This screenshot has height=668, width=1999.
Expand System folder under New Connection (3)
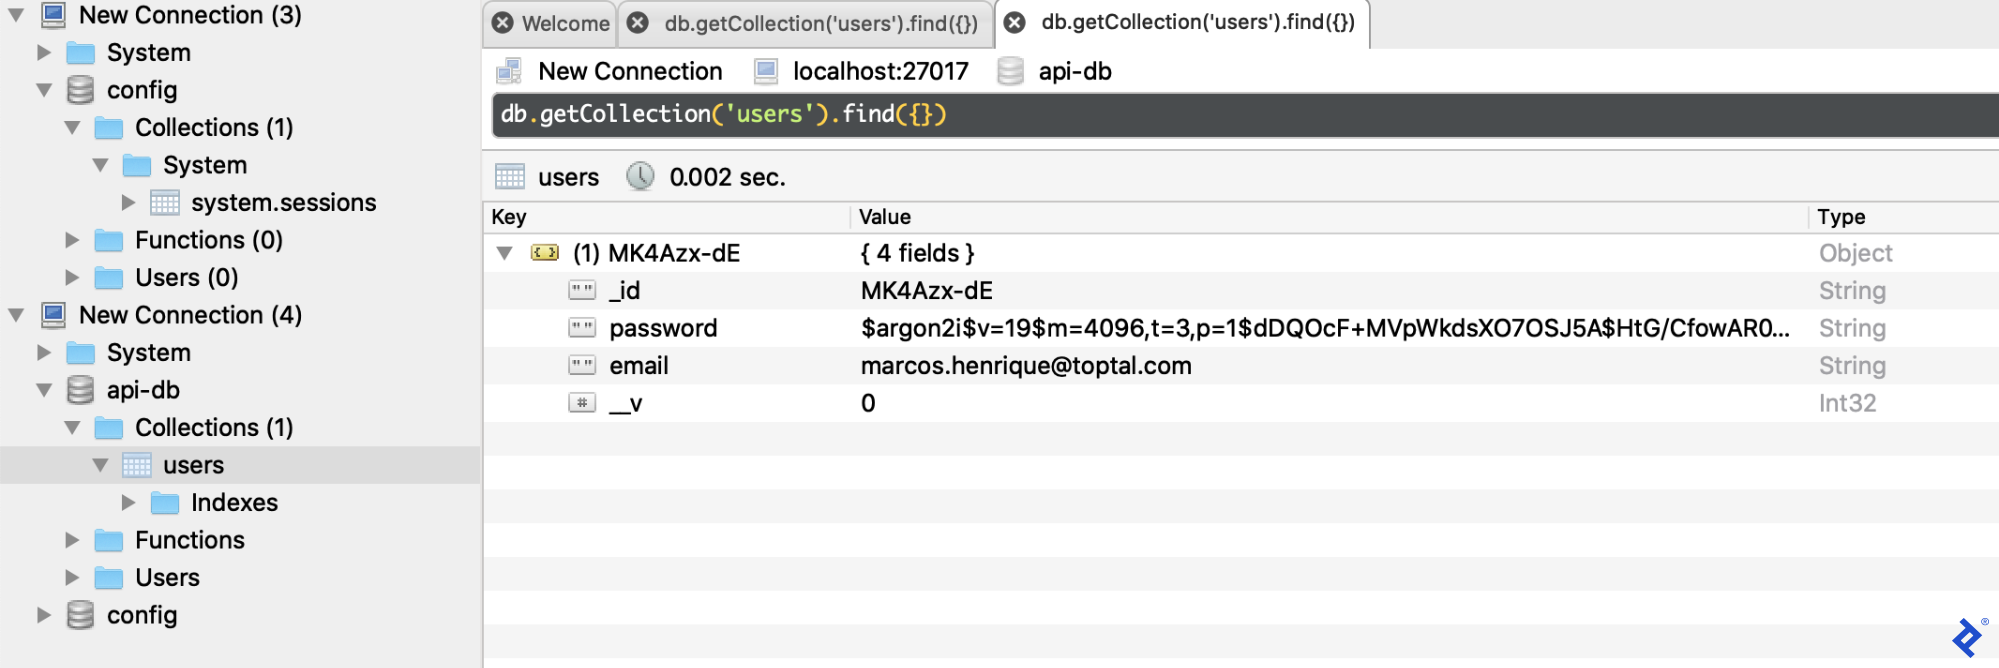(43, 52)
